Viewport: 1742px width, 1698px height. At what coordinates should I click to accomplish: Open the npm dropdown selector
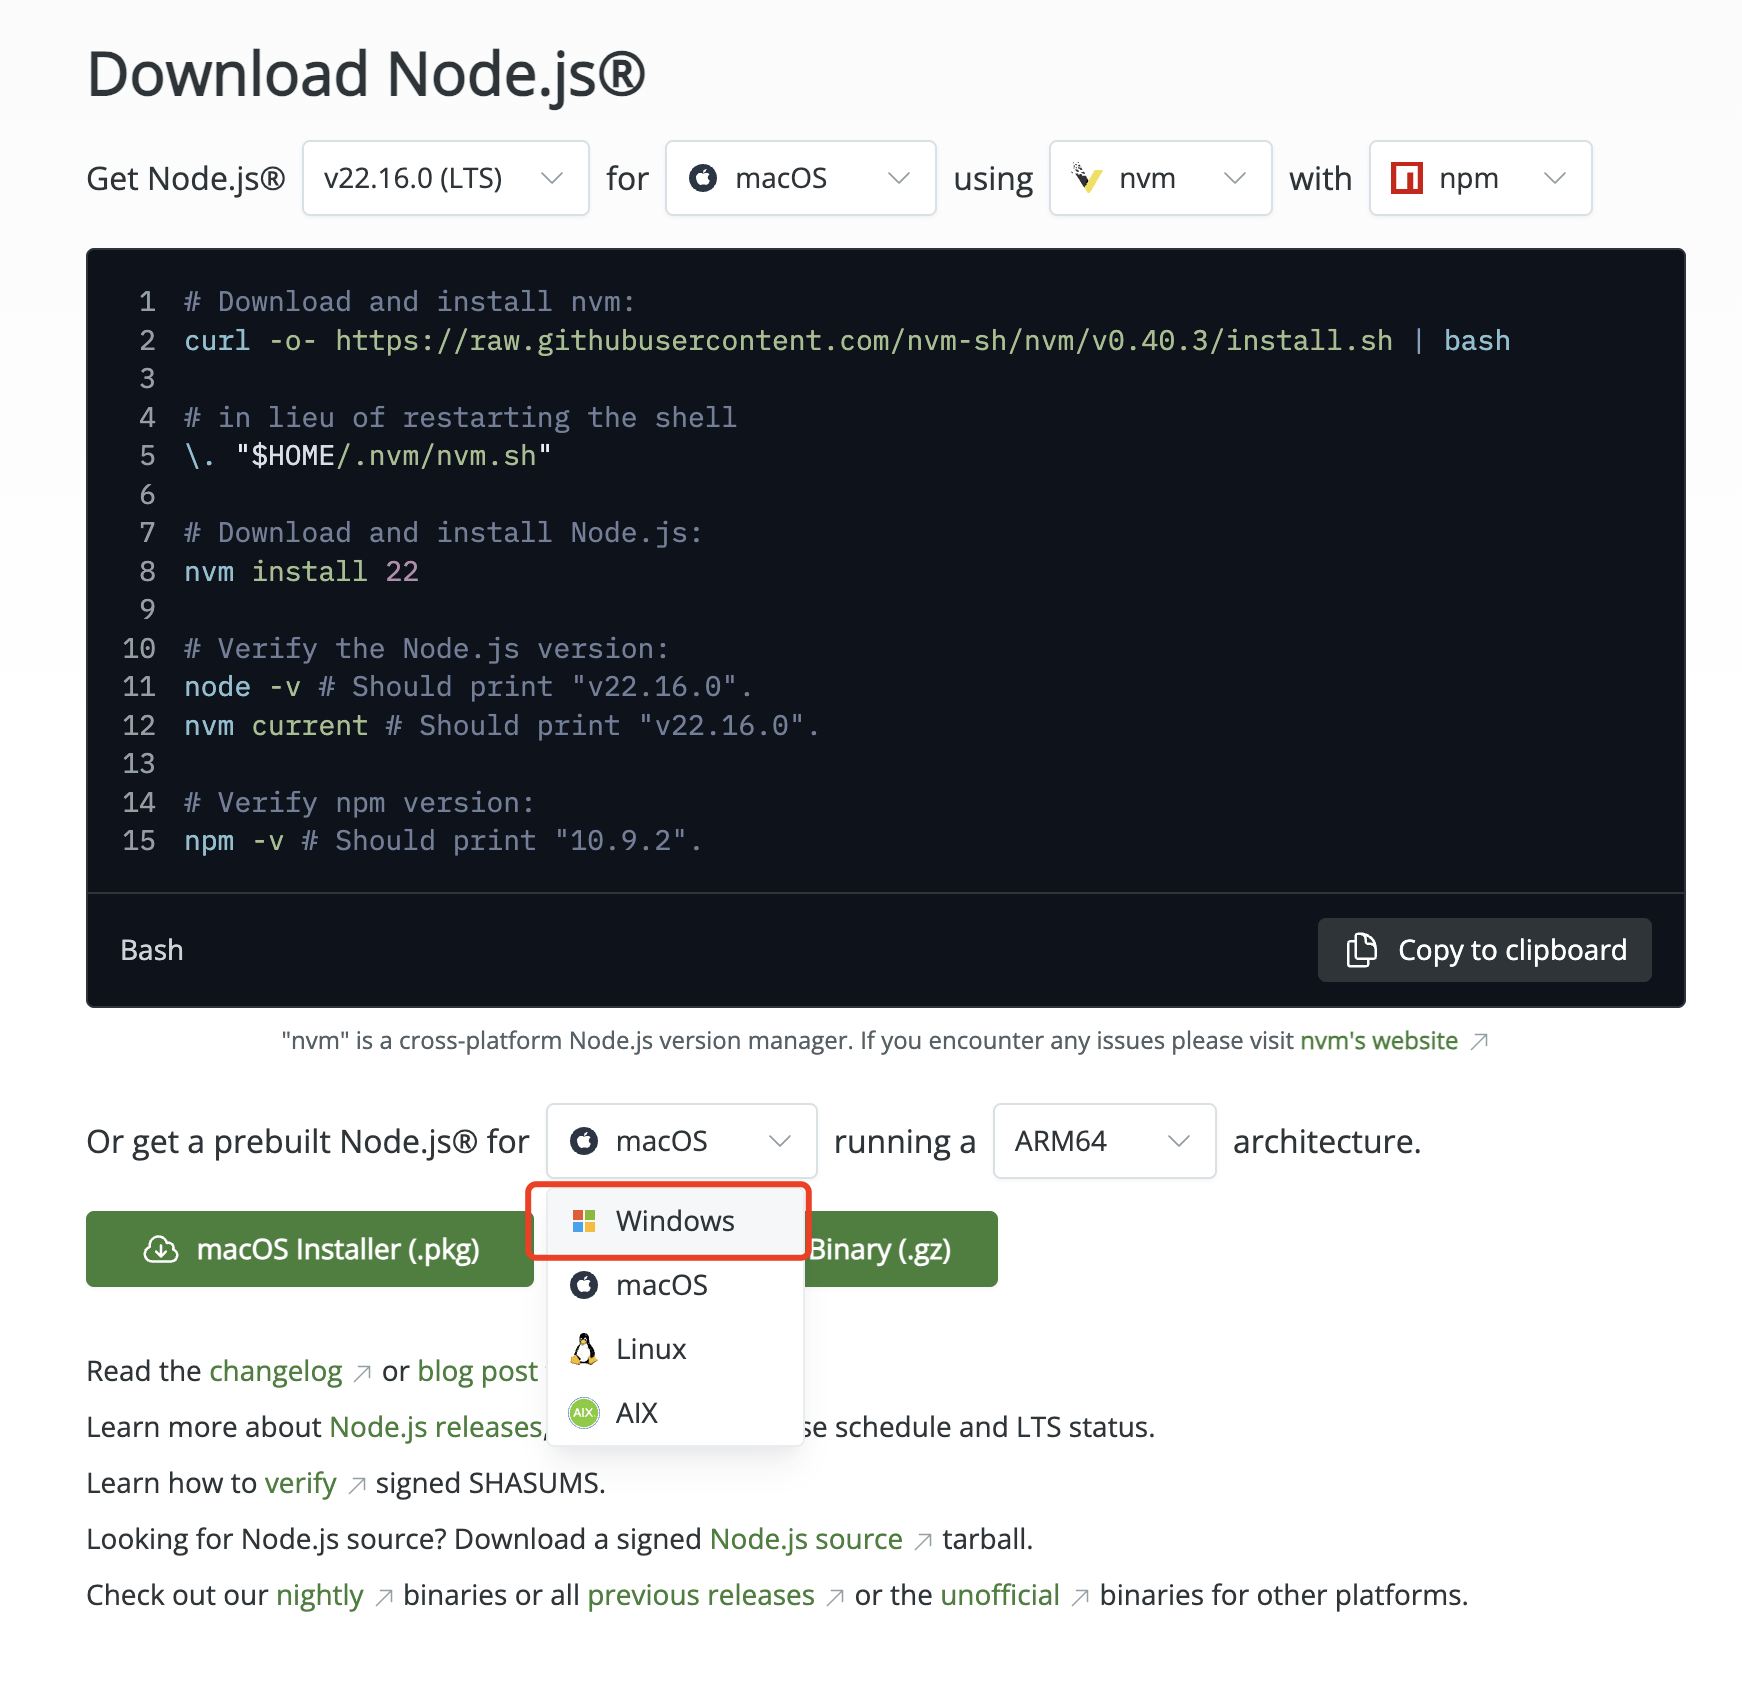1480,178
